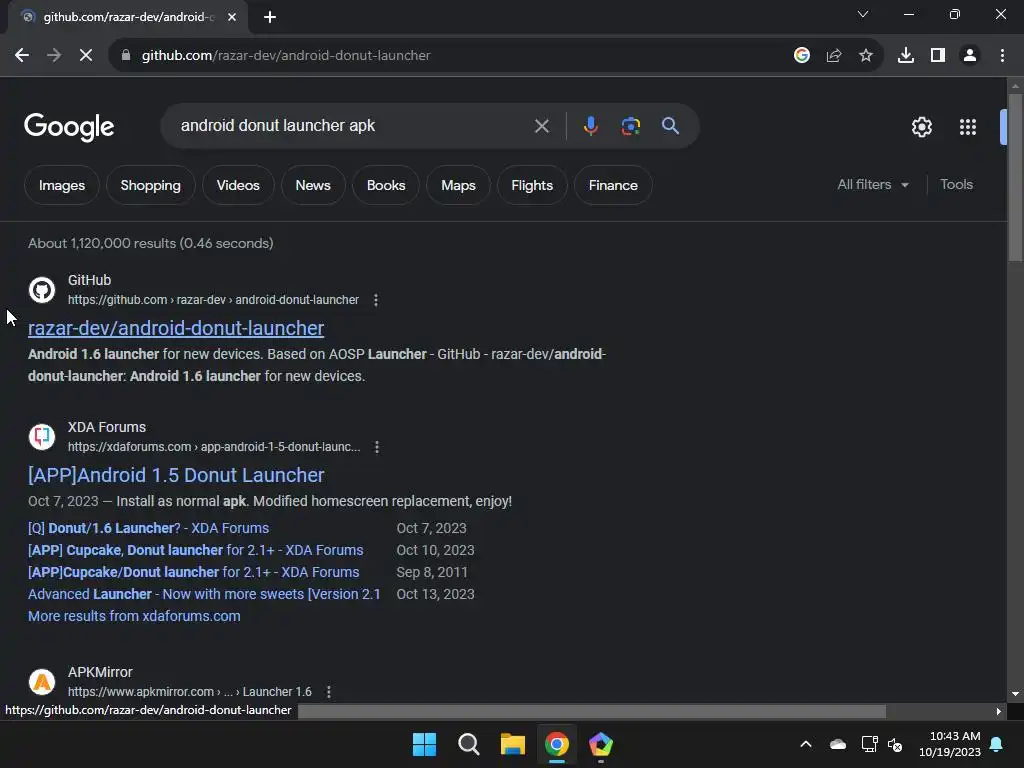This screenshot has height=768, width=1024.
Task: Open more options for XDA Forums result
Action: pos(377,447)
